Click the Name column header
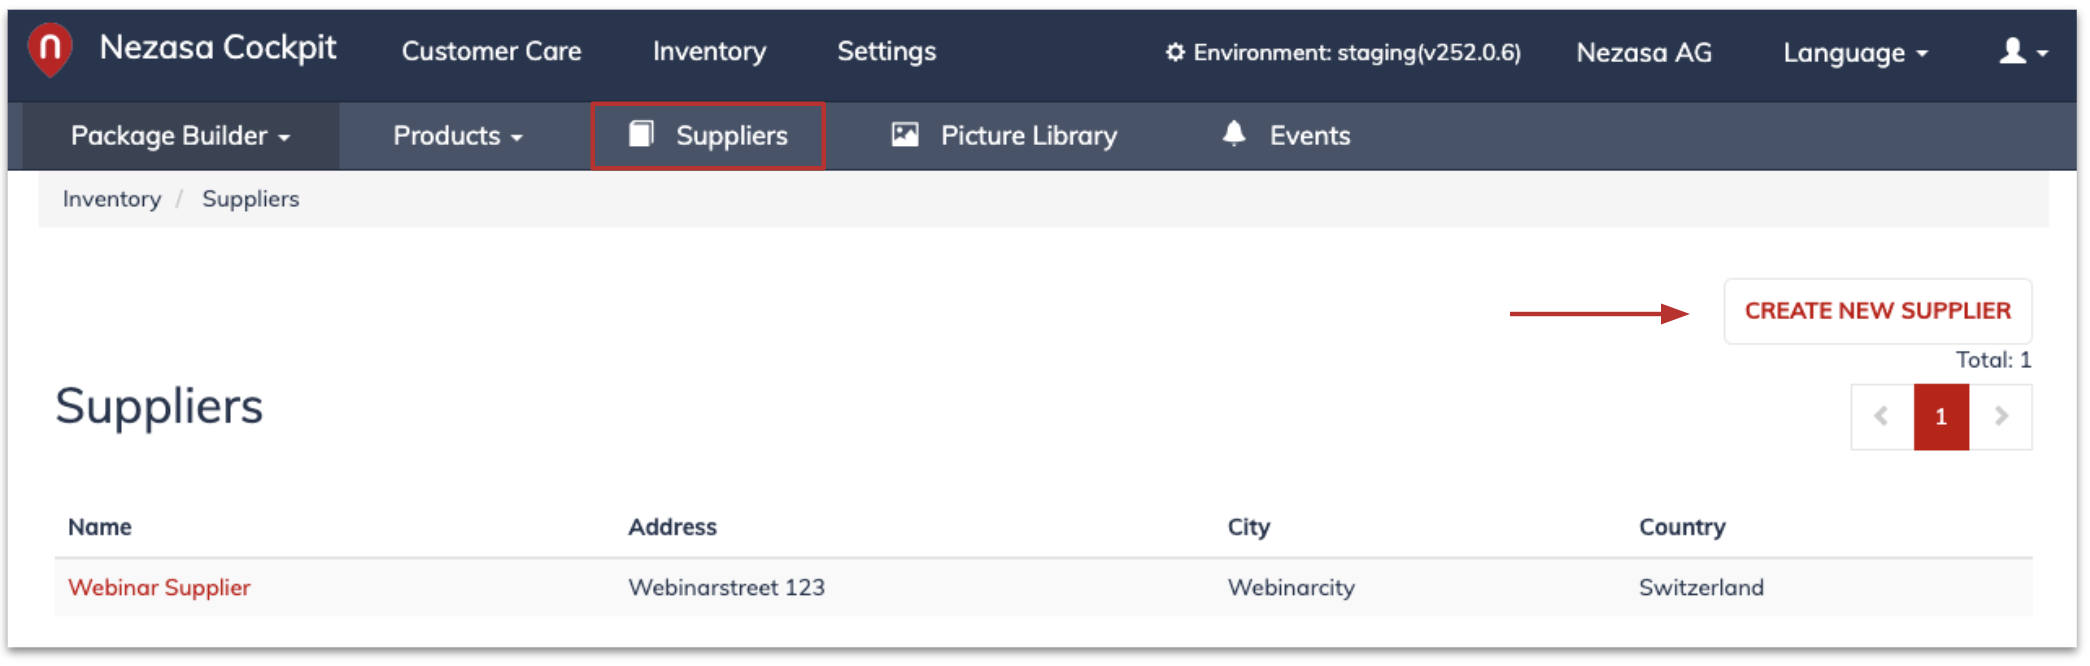Image resolution: width=2090 pixels, height=666 pixels. [x=100, y=527]
